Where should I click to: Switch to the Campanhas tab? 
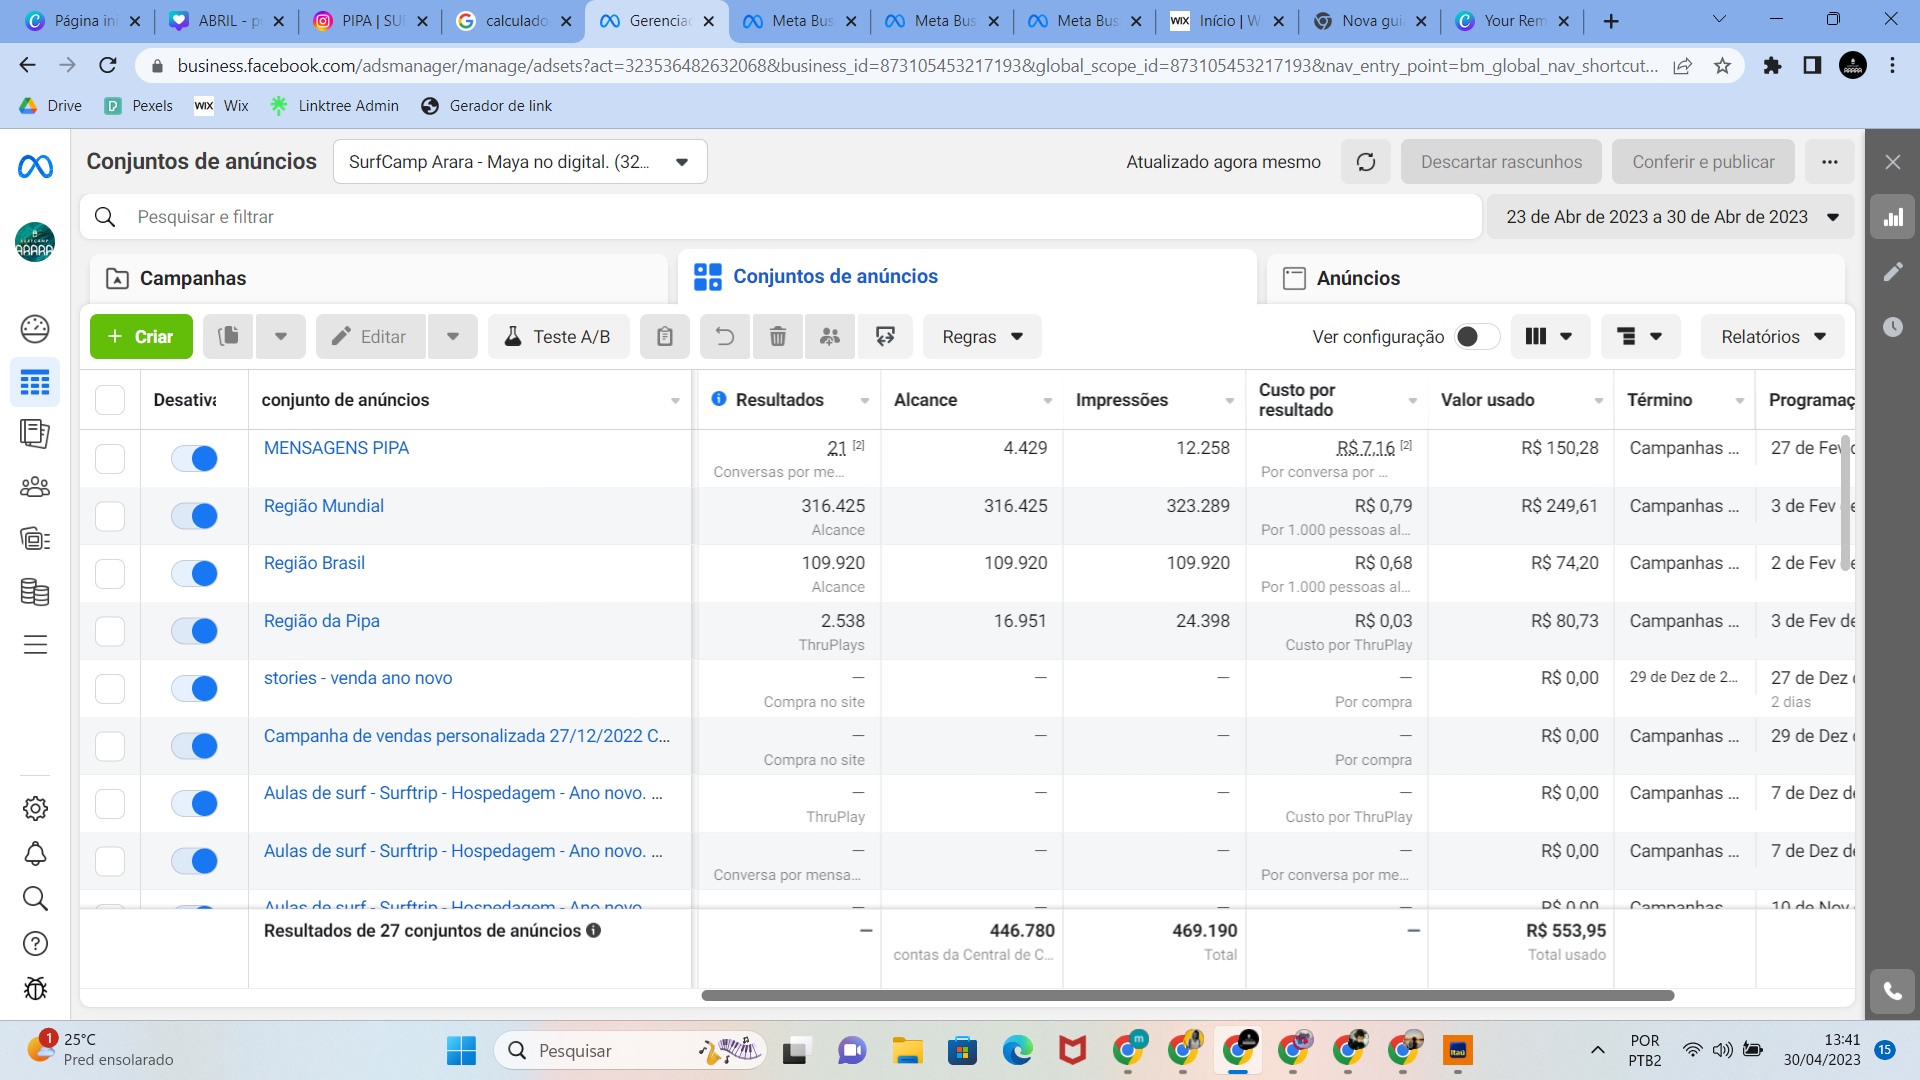click(193, 278)
